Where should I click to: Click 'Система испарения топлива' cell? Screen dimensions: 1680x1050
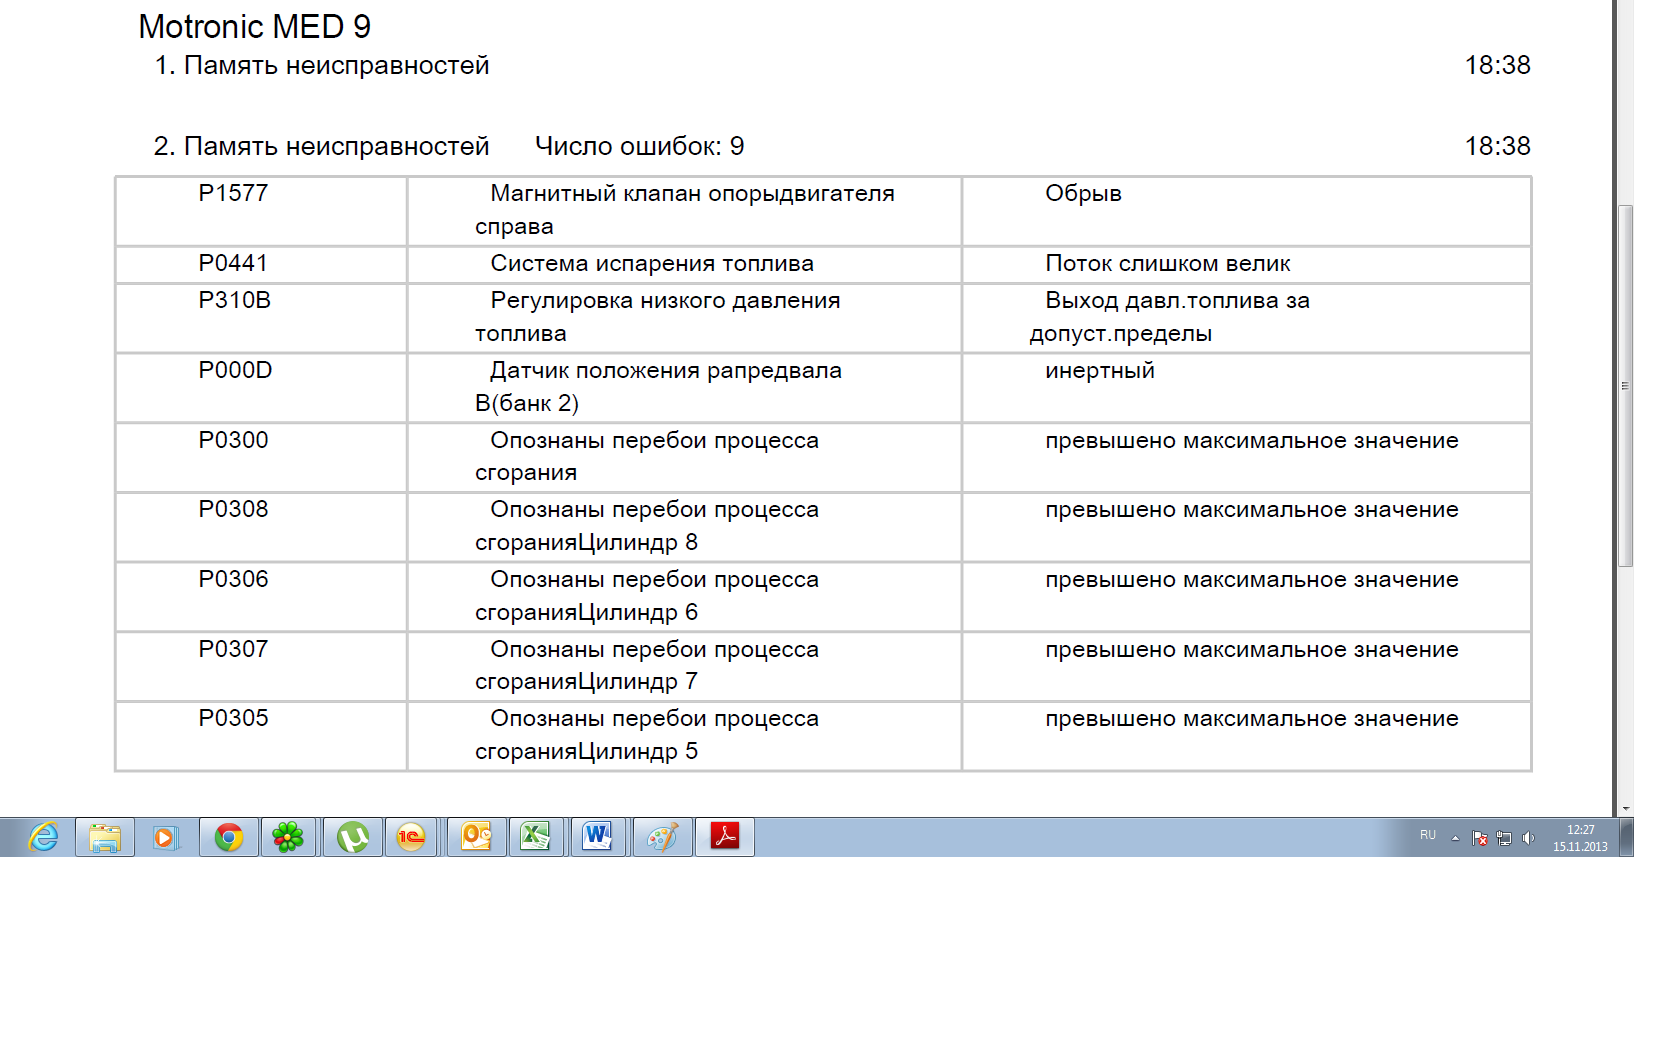click(685, 264)
